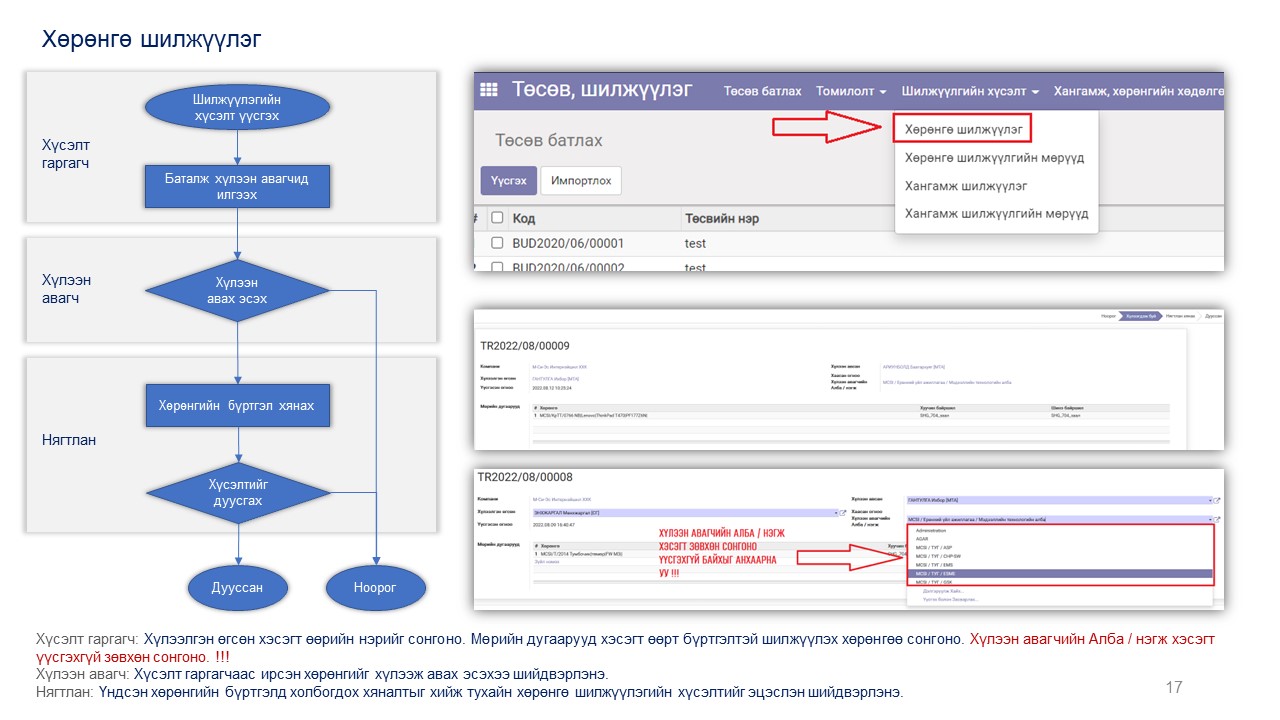Select Хүлээгдэж буй stage in status bar

click(1141, 316)
